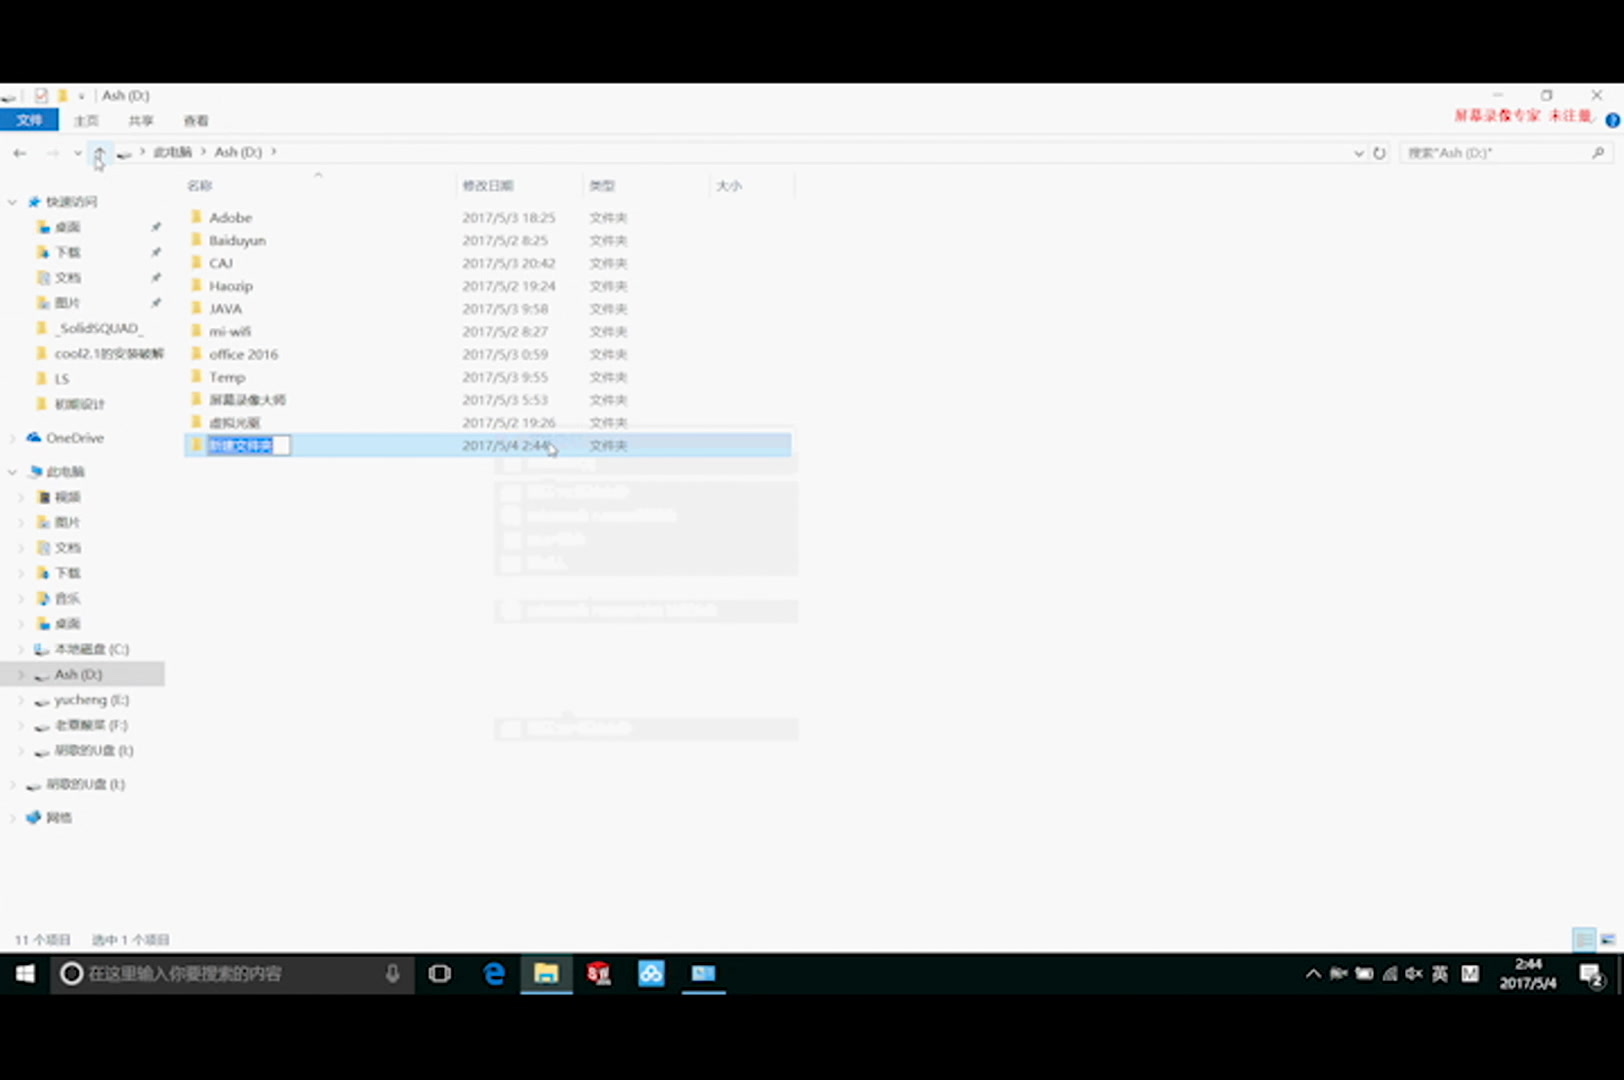Switch to large thumbnails view icon in the status bar
The image size is (1624, 1080).
tap(1608, 940)
